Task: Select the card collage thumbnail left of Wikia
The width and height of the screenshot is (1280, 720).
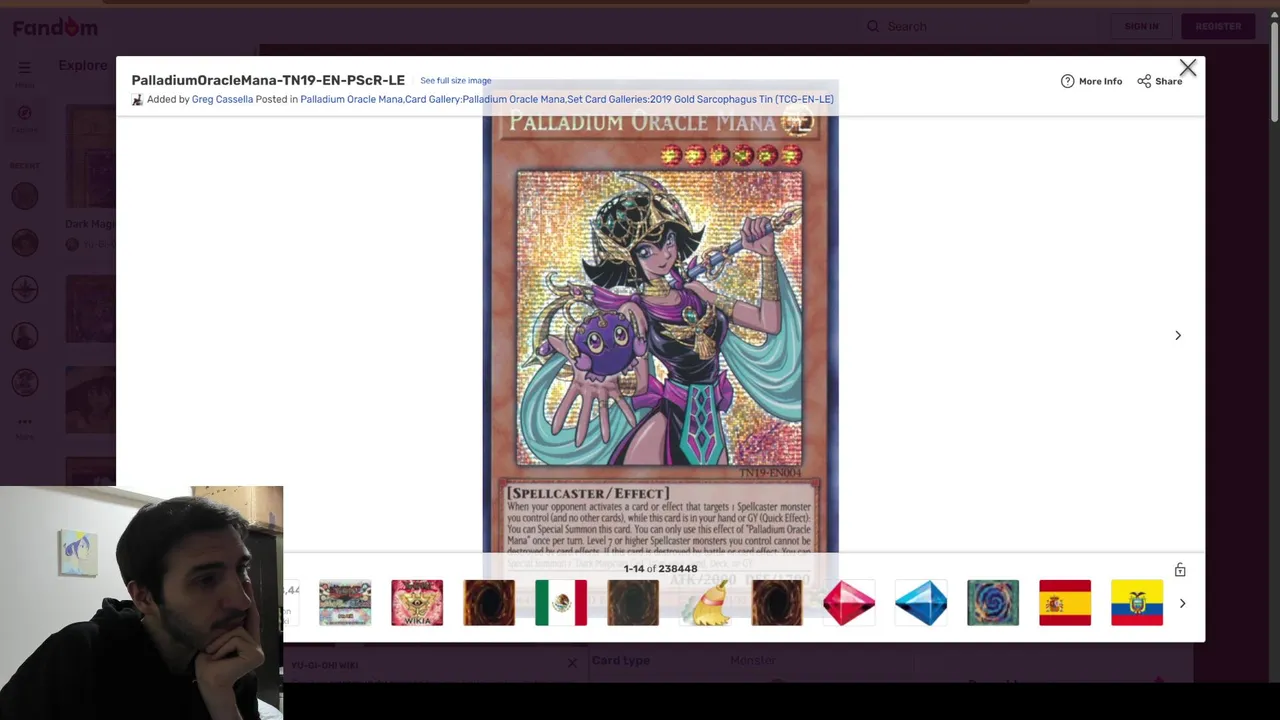Action: point(345,603)
